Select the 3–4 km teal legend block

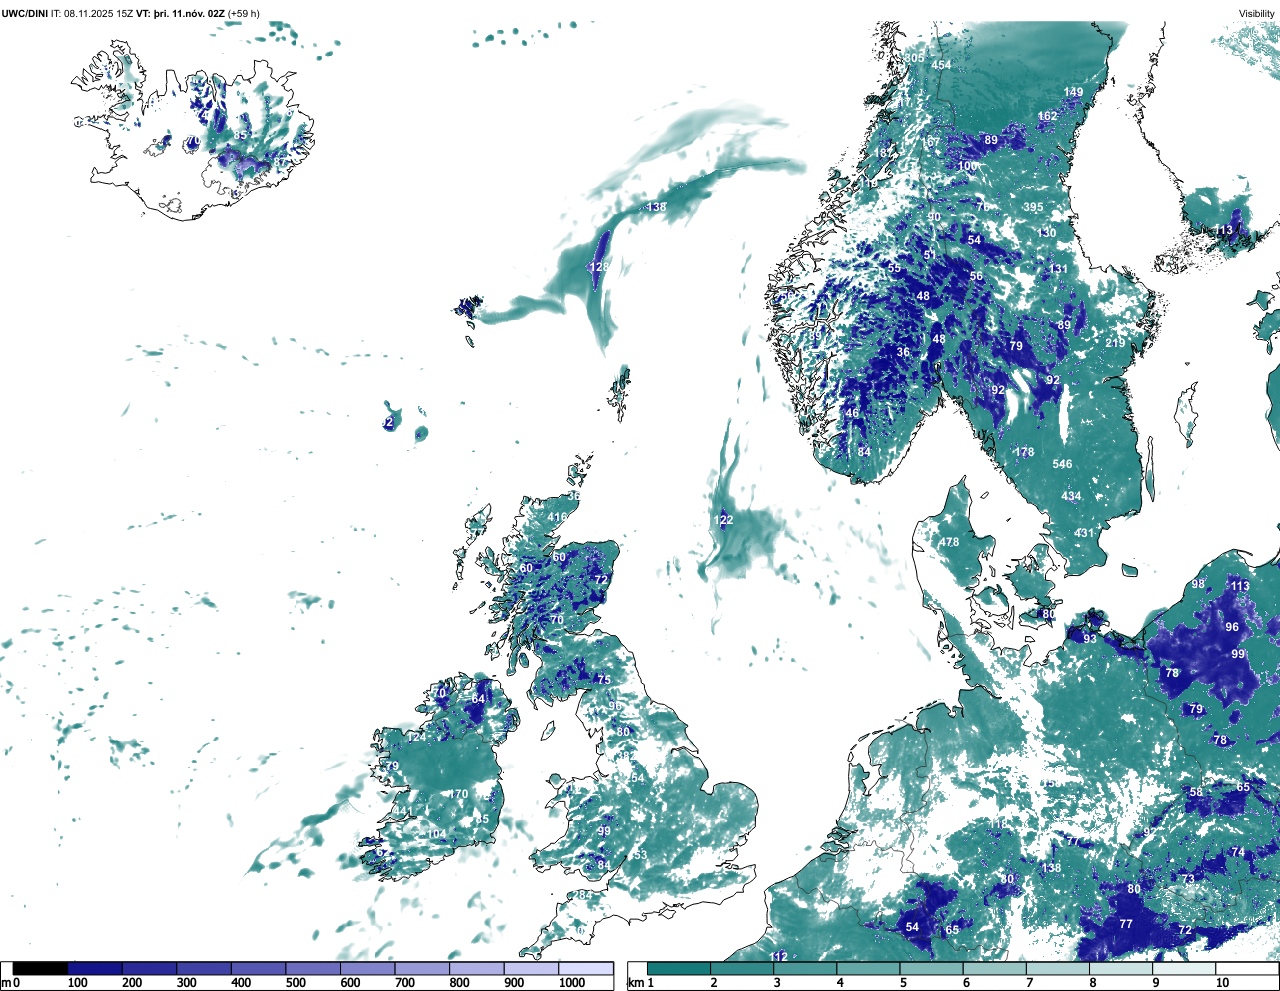[x=805, y=968]
